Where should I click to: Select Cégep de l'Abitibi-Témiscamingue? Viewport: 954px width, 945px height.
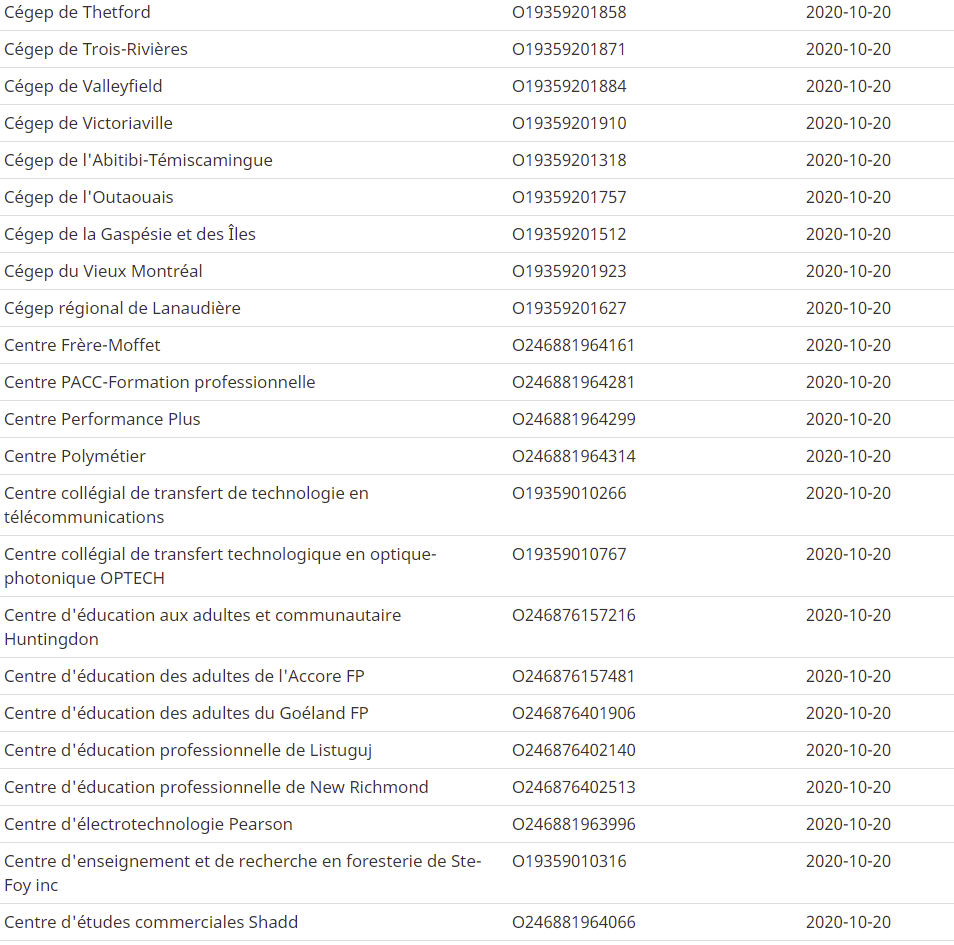(138, 161)
